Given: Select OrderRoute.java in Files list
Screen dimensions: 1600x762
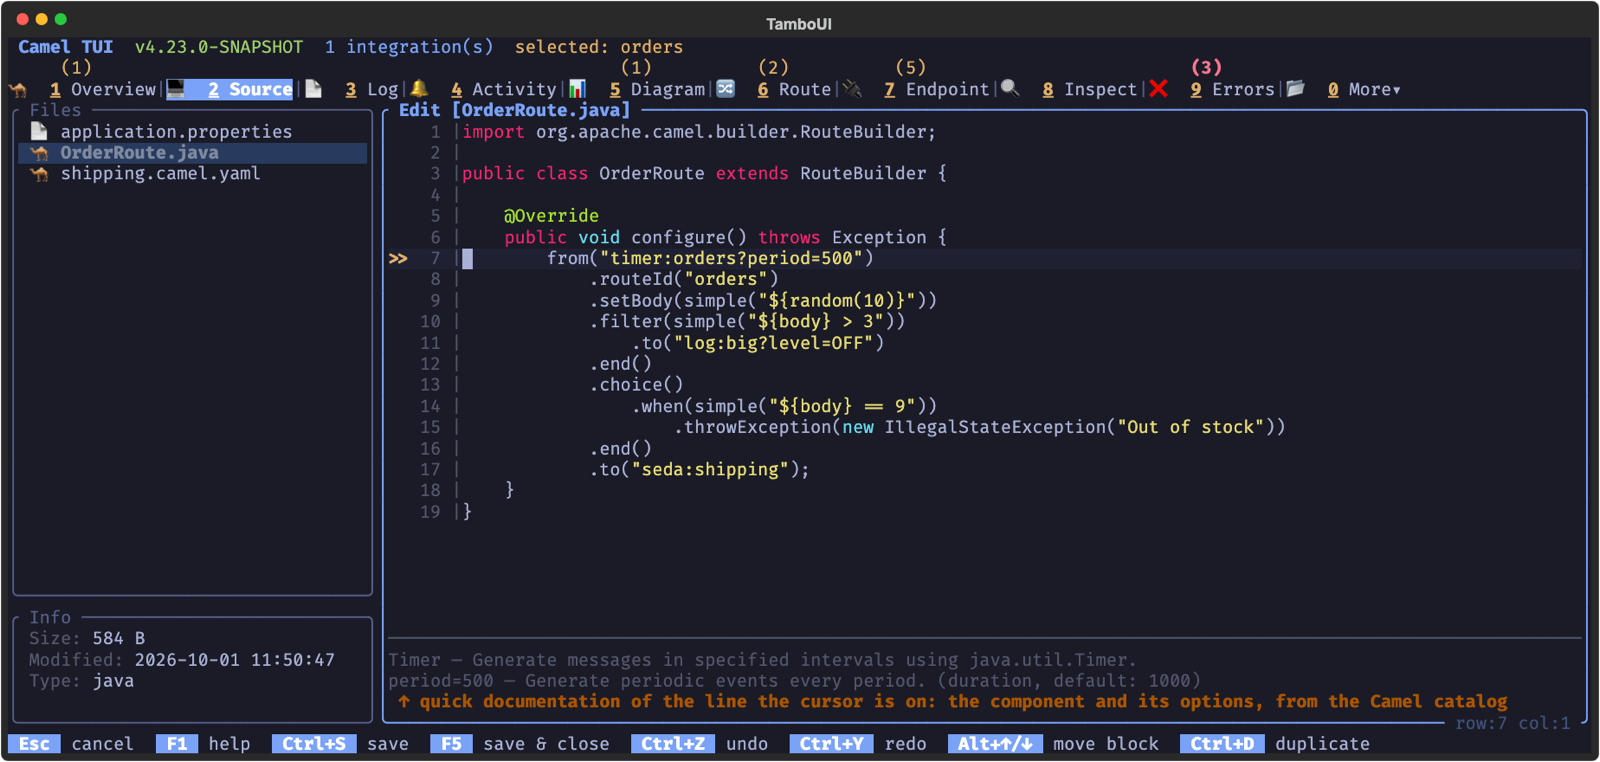Looking at the screenshot, I should pyautogui.click(x=193, y=153).
